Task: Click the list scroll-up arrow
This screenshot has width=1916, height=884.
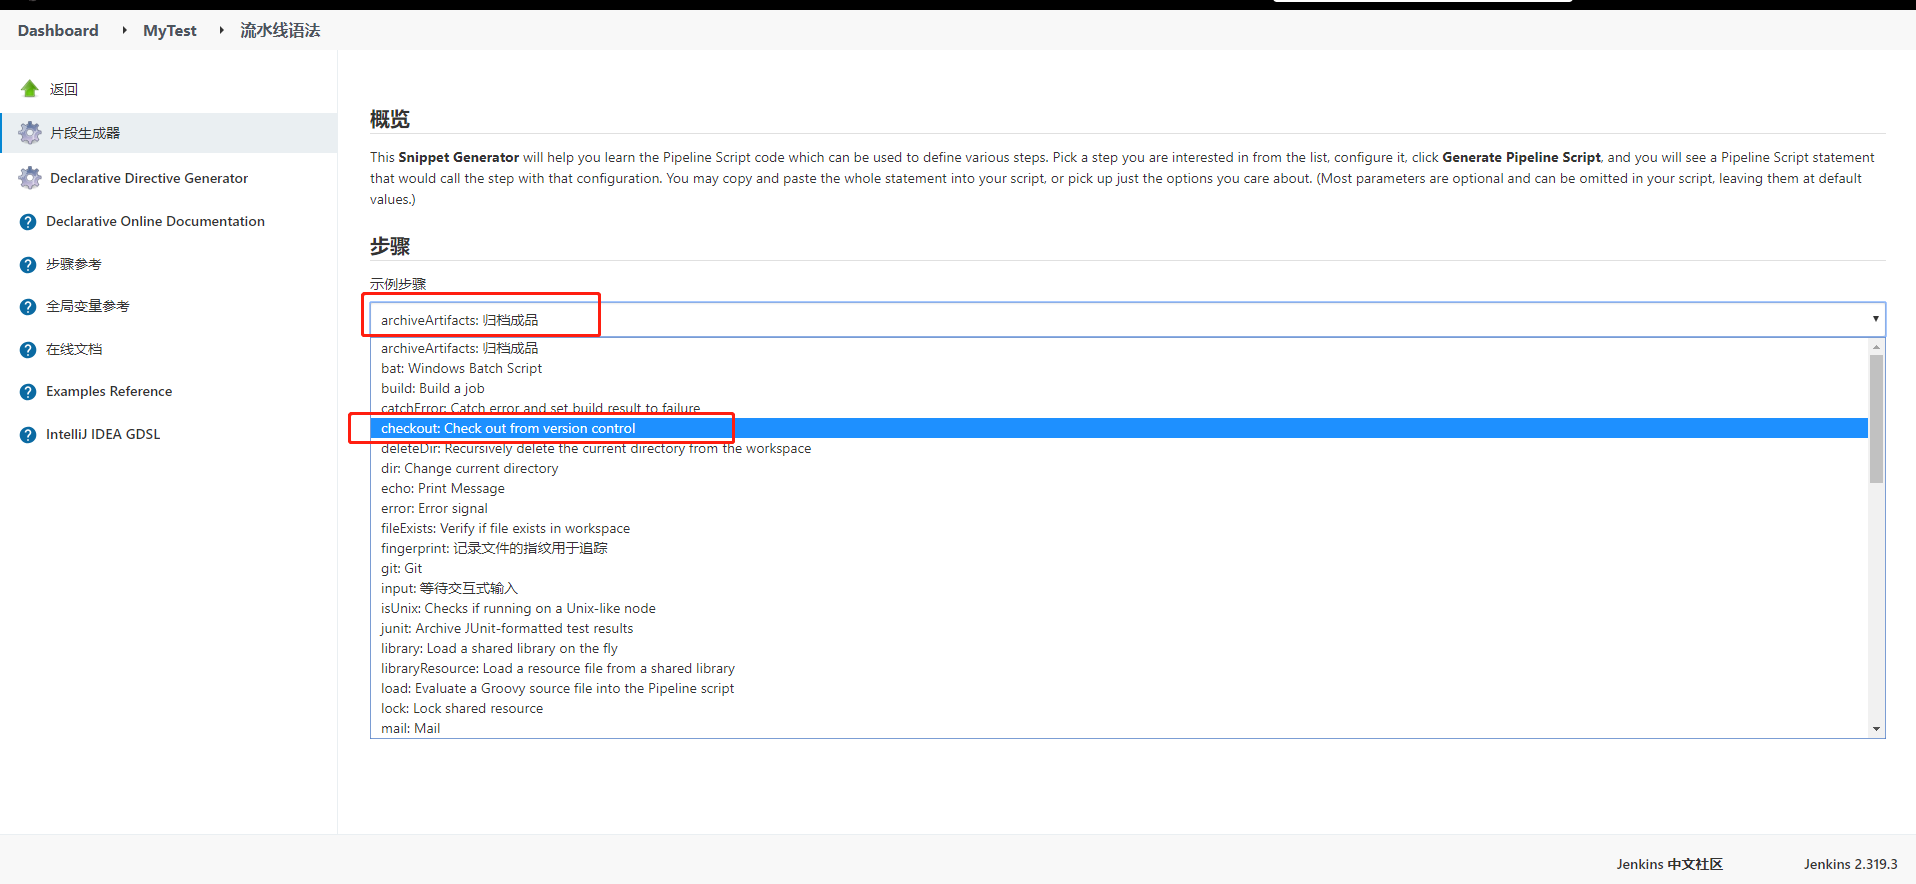Action: coord(1876,347)
